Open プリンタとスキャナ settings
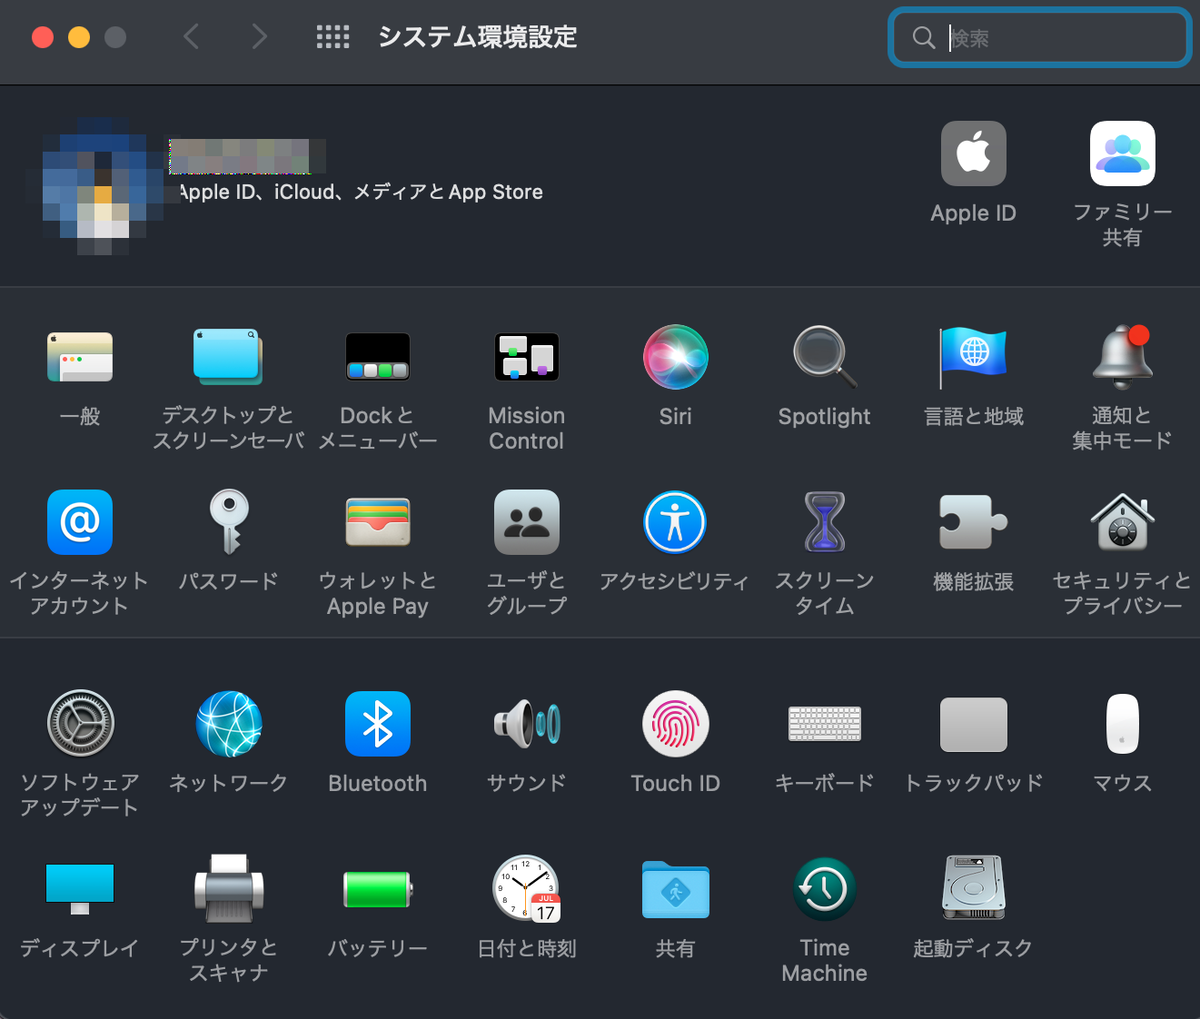 click(229, 888)
